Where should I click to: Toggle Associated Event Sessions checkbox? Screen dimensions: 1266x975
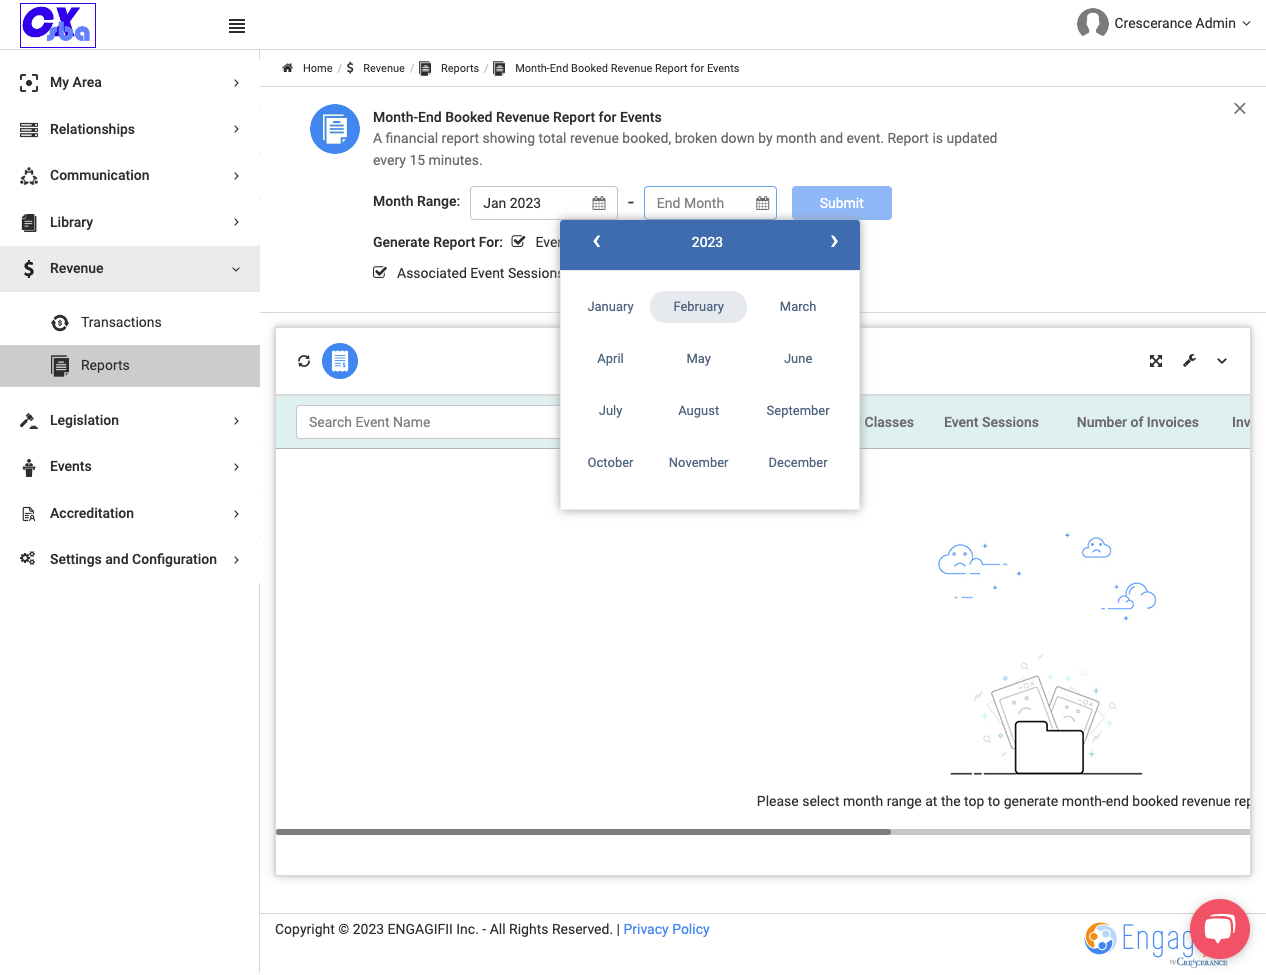click(x=380, y=272)
